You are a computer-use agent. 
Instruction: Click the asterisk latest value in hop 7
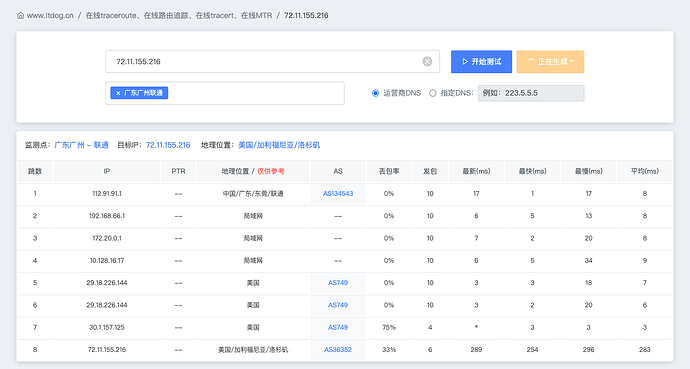[476, 327]
